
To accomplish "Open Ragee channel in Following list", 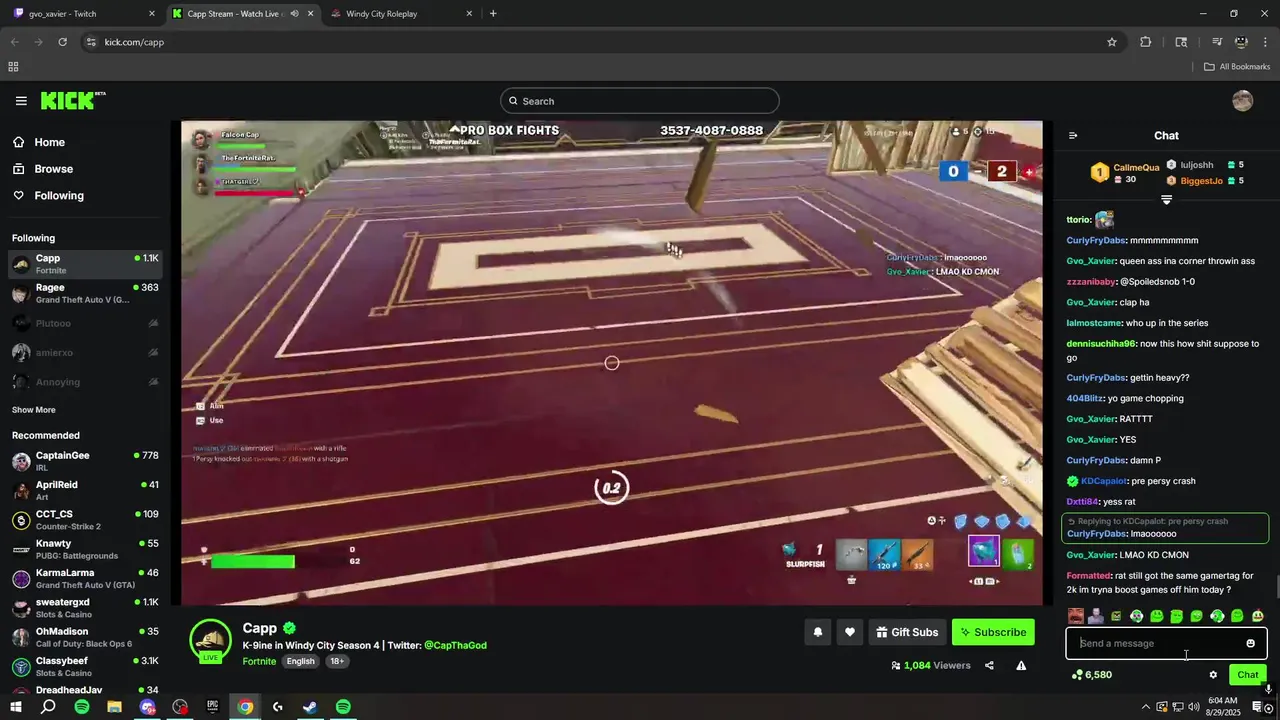I will [x=85, y=294].
